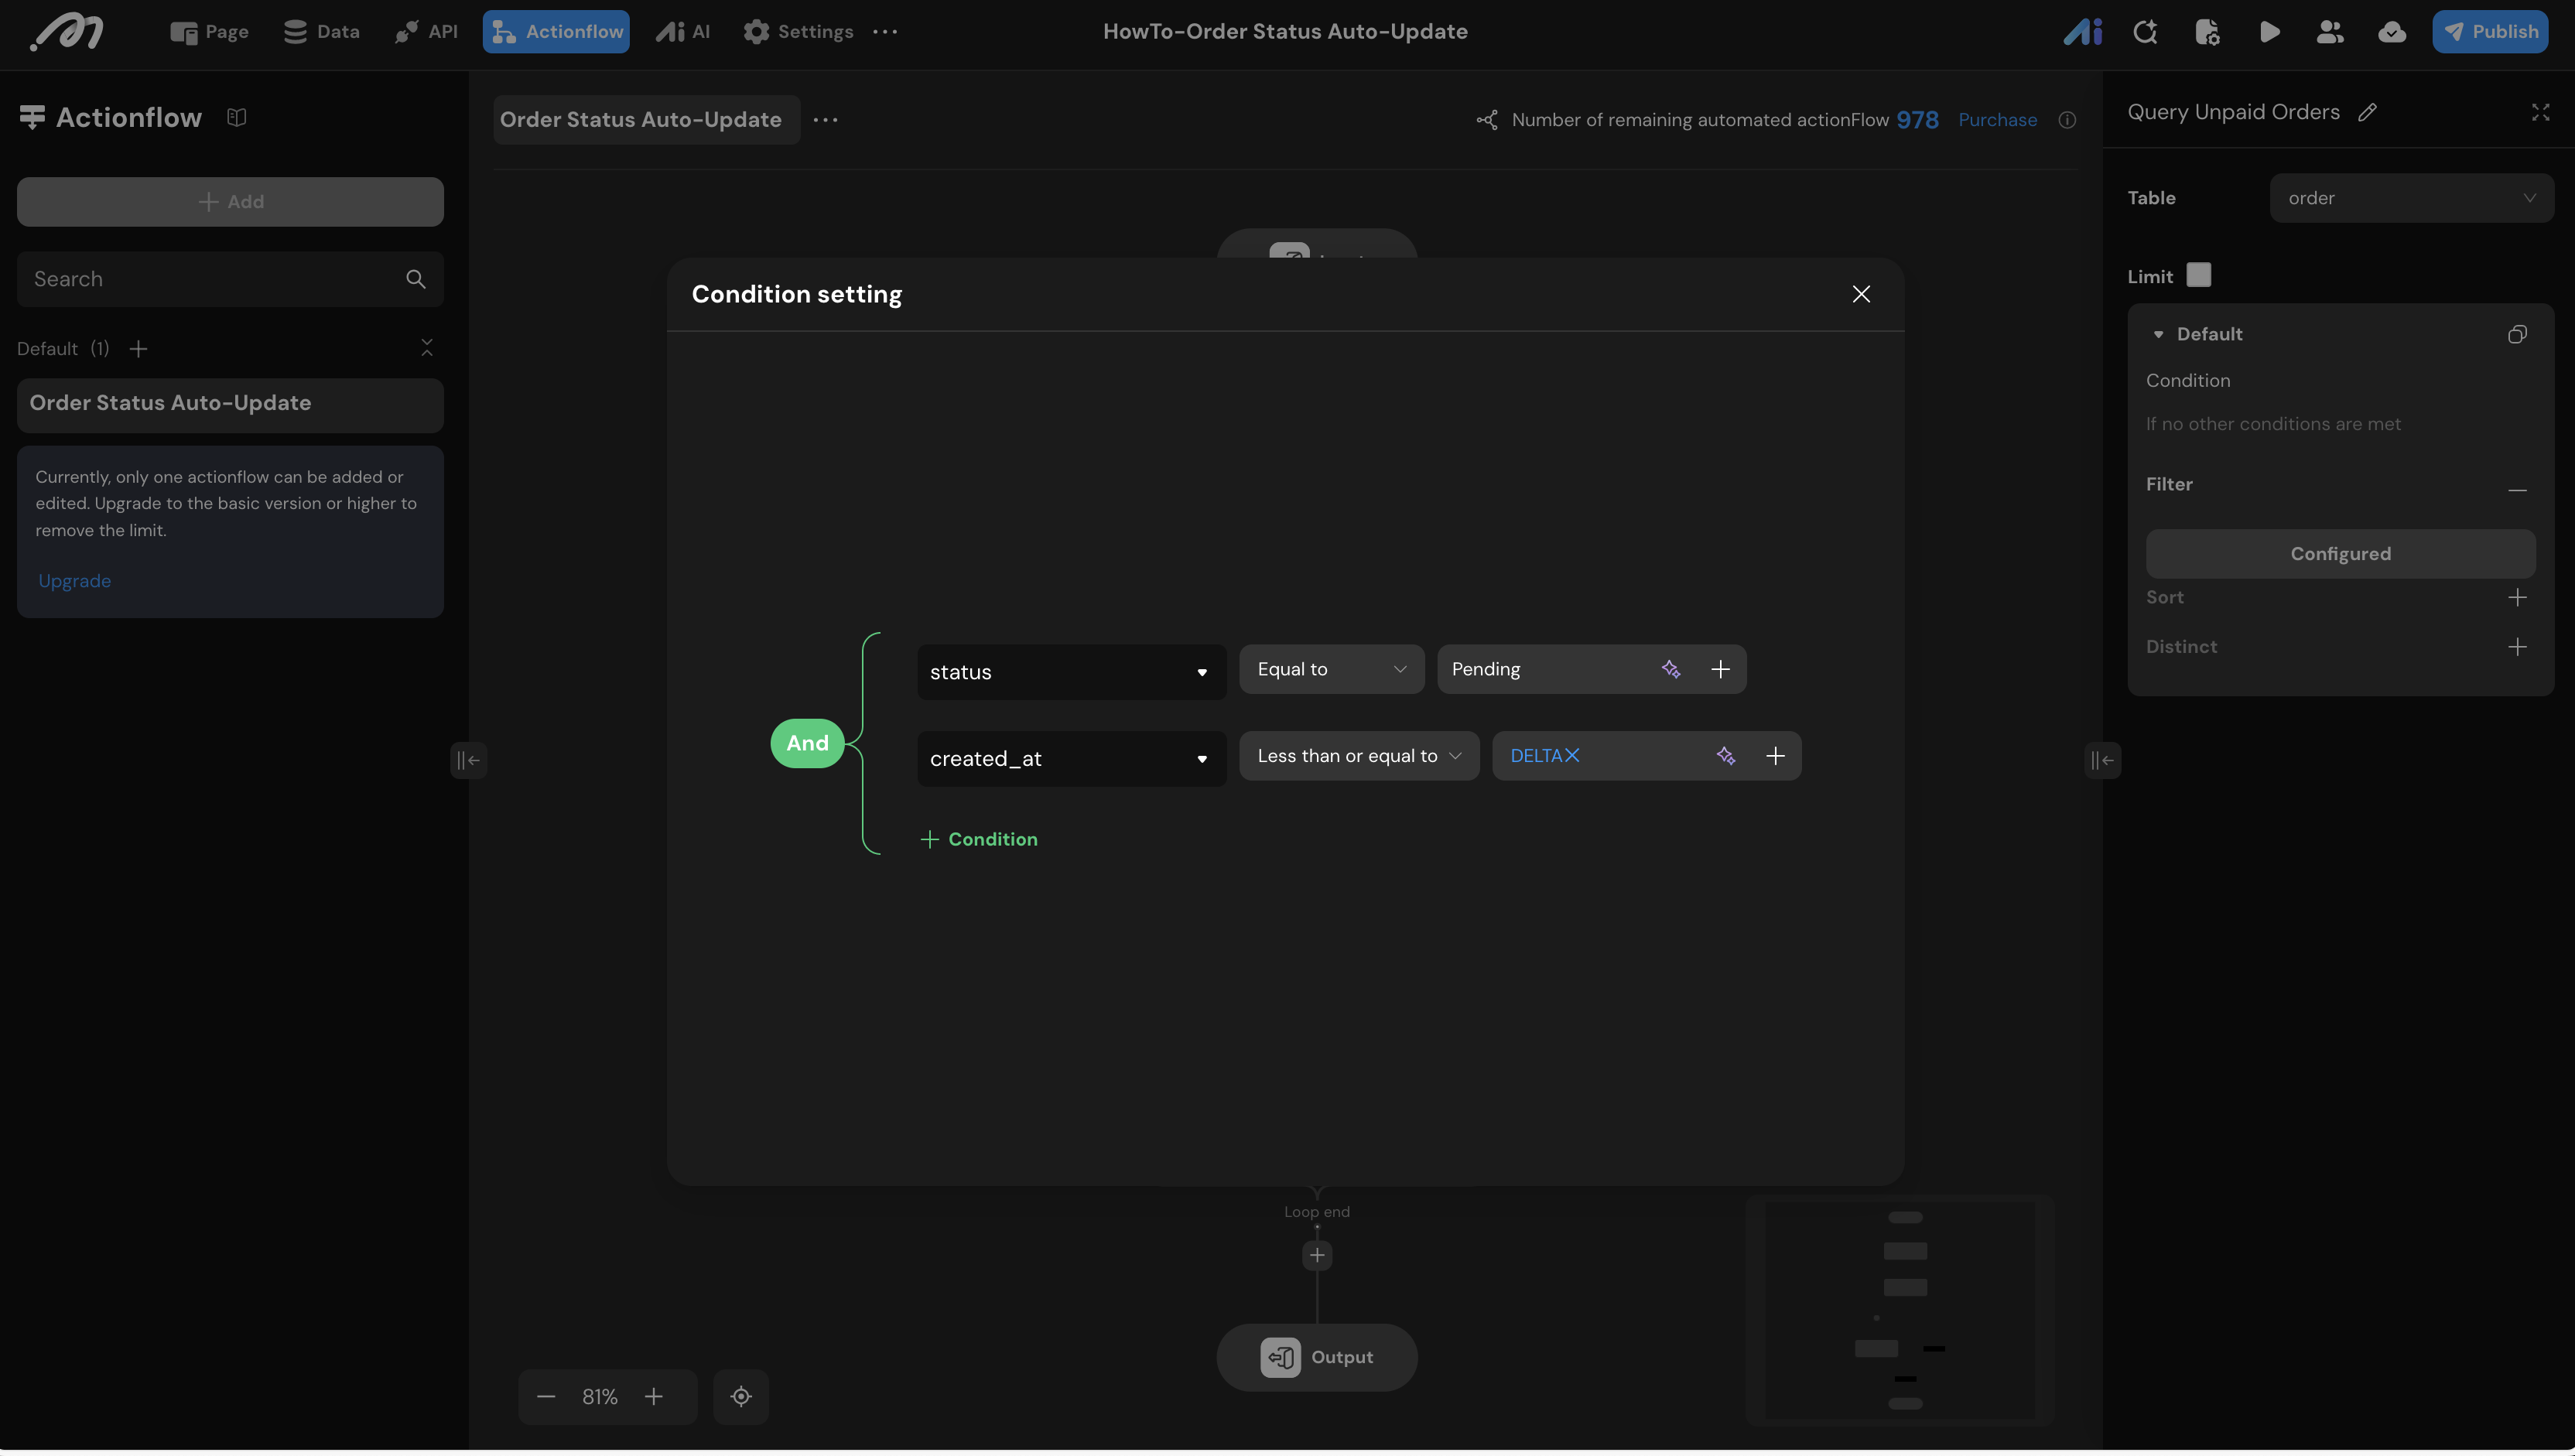Toggle the Limit checkbox
The width and height of the screenshot is (2575, 1456).
click(x=2198, y=276)
